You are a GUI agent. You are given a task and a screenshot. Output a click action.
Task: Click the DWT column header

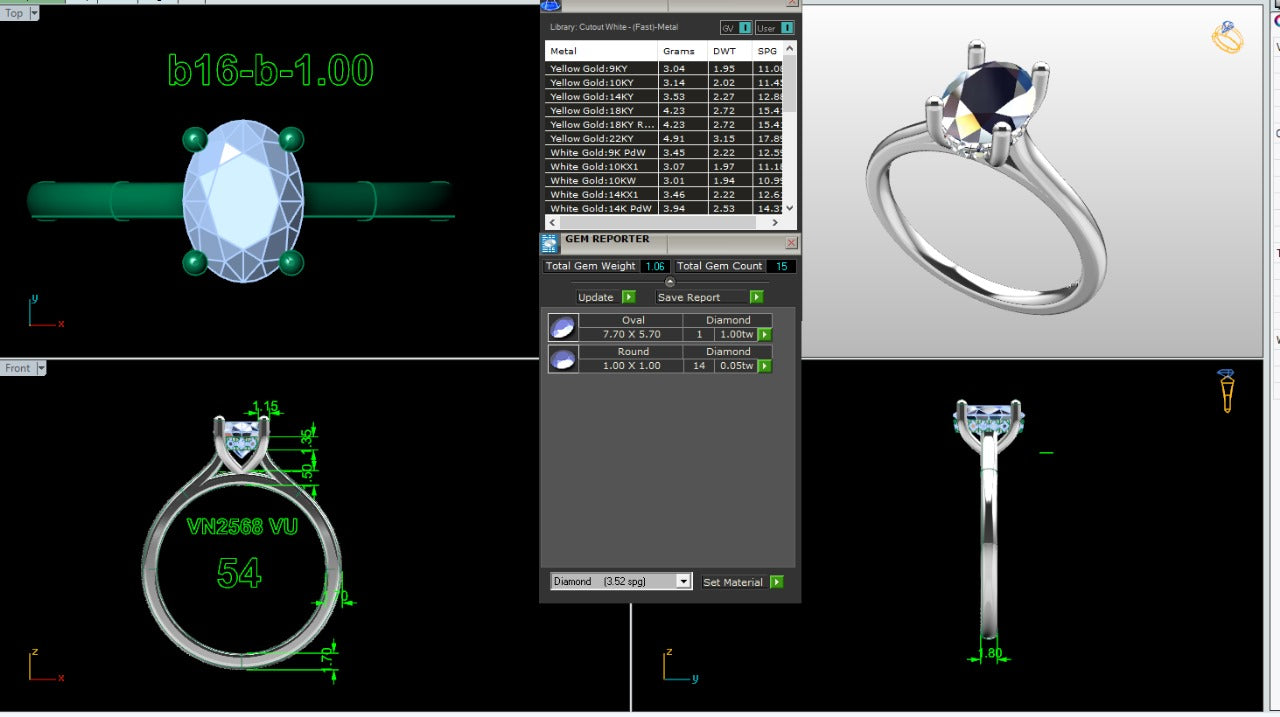731,51
